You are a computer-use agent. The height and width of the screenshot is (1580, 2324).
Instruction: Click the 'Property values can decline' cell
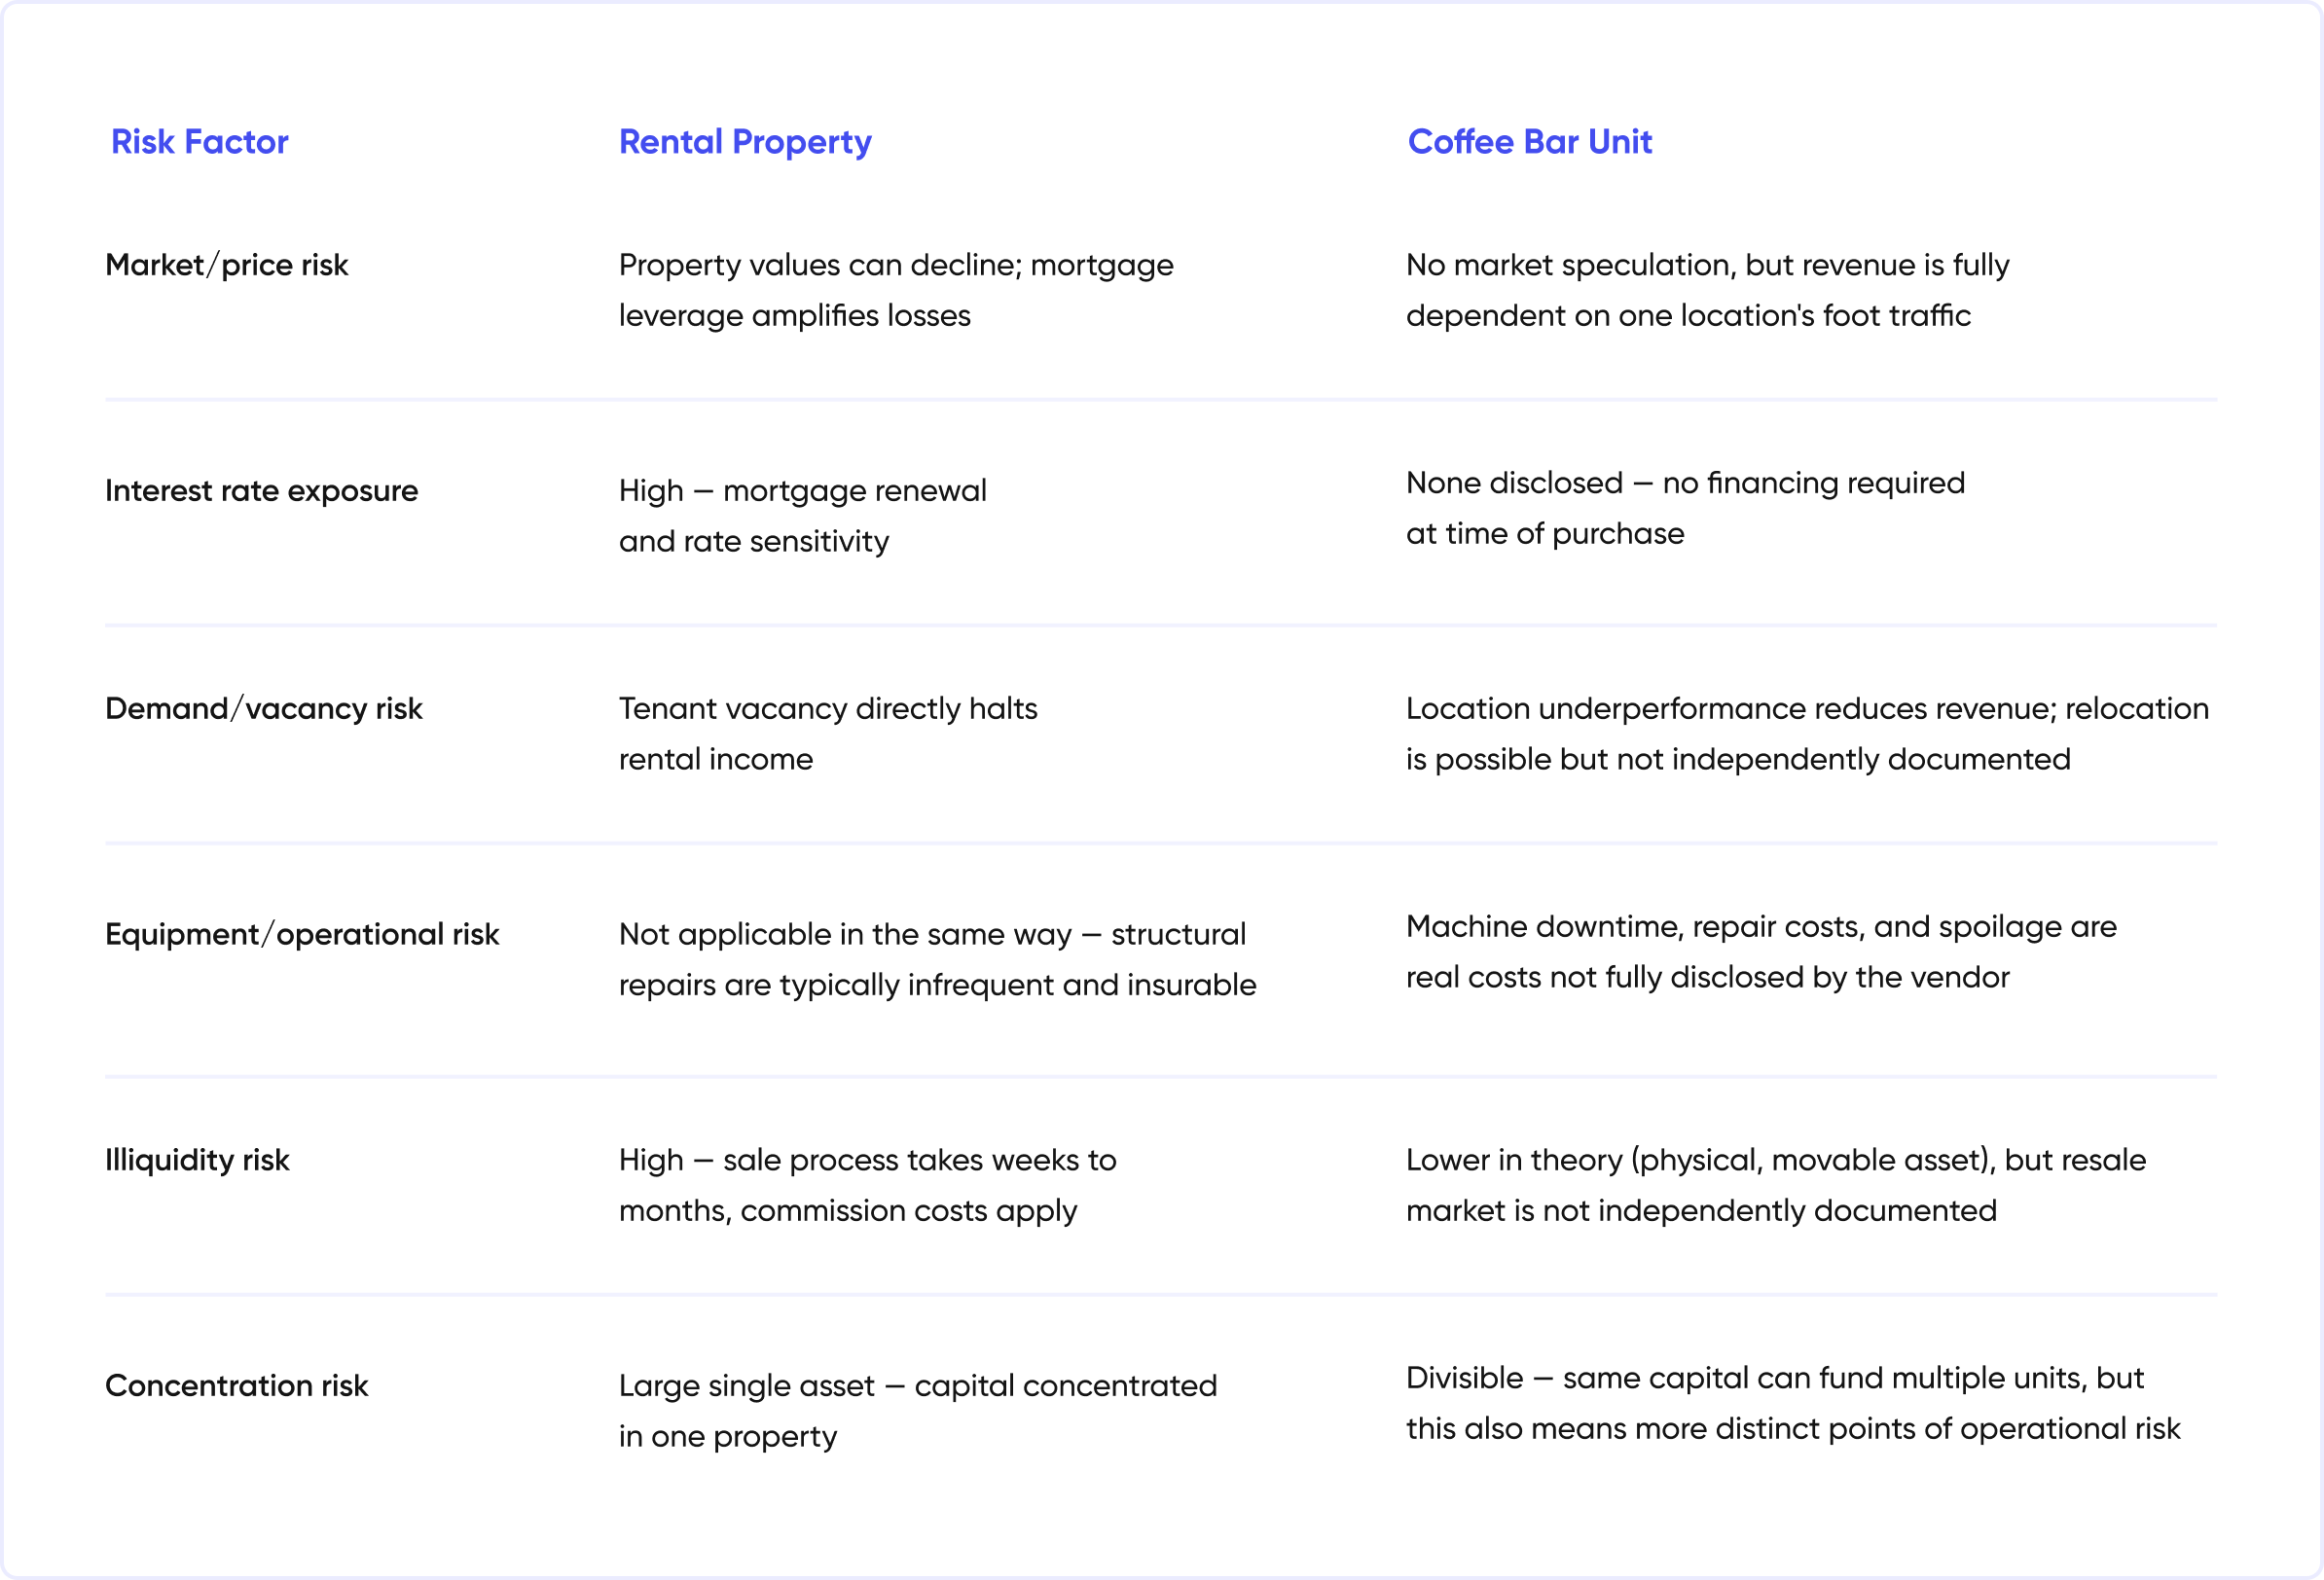point(896,290)
